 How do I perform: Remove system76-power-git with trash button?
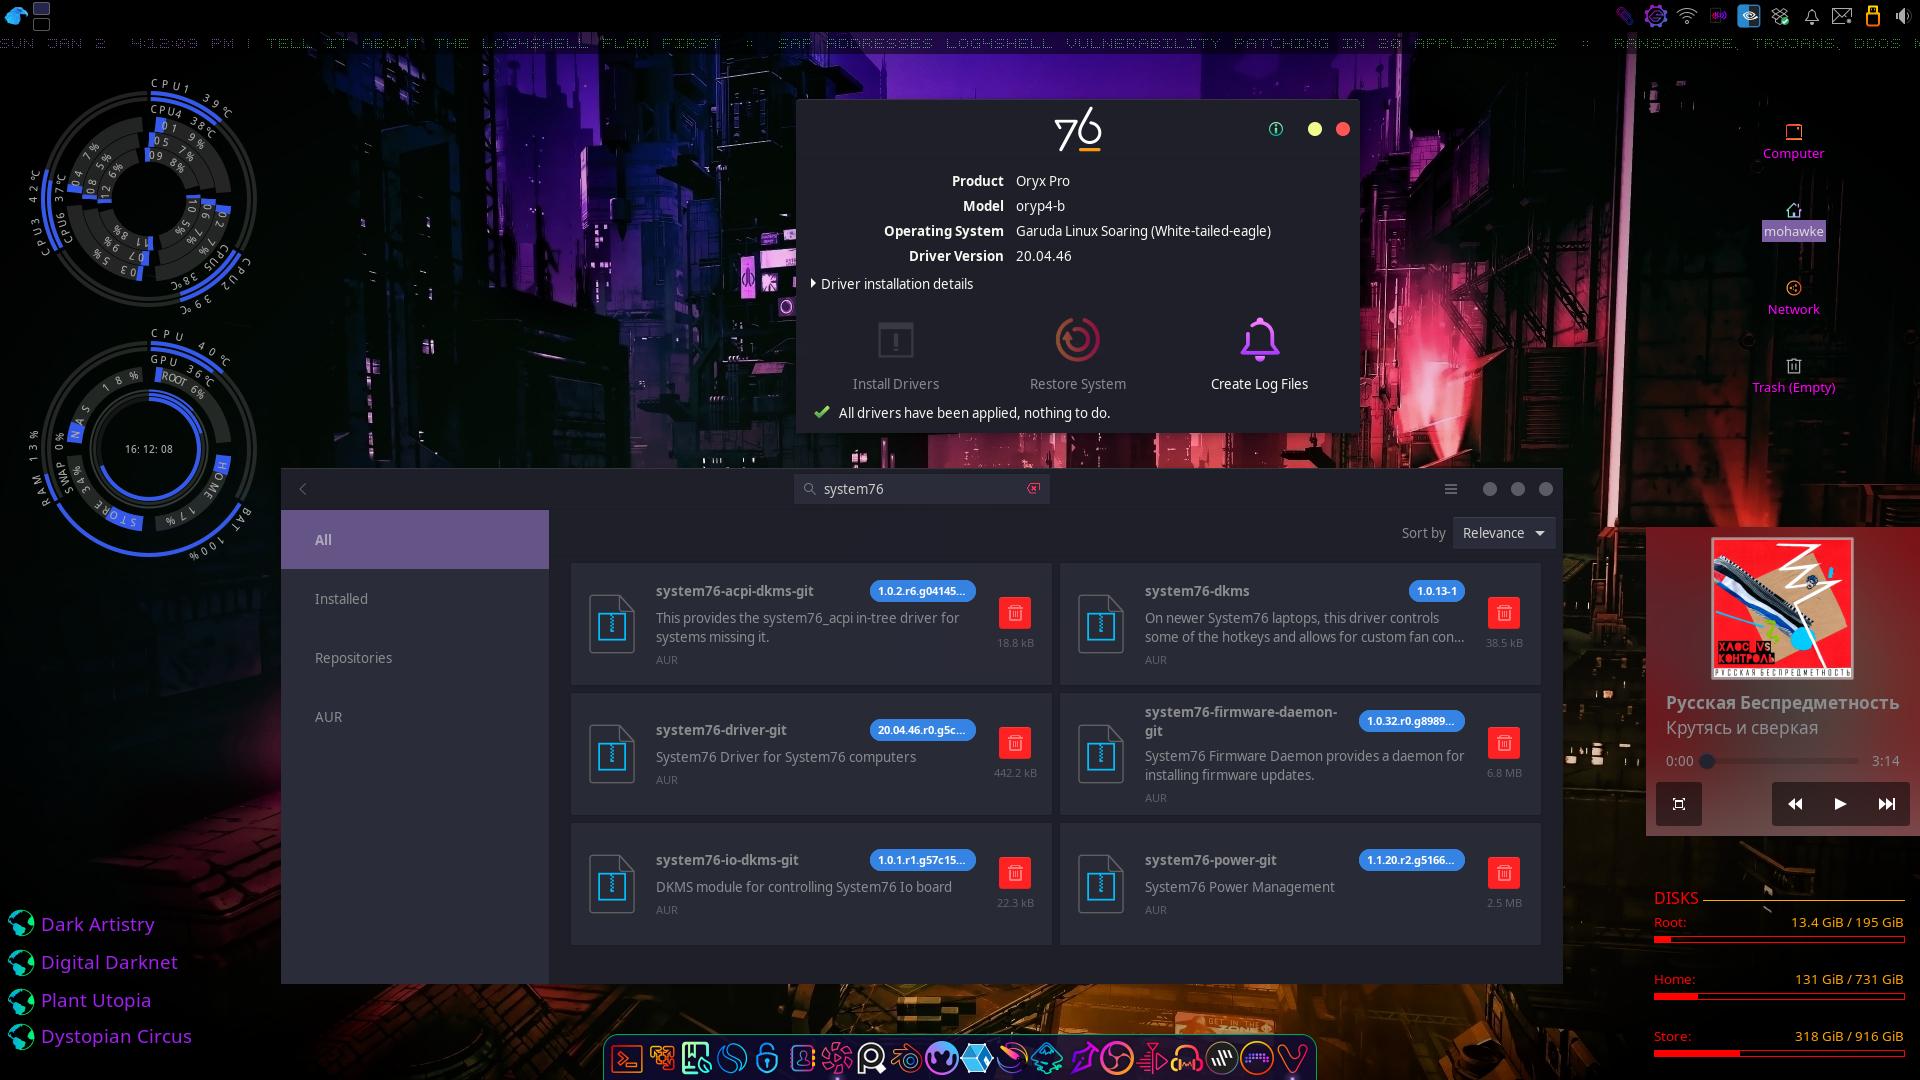tap(1503, 873)
